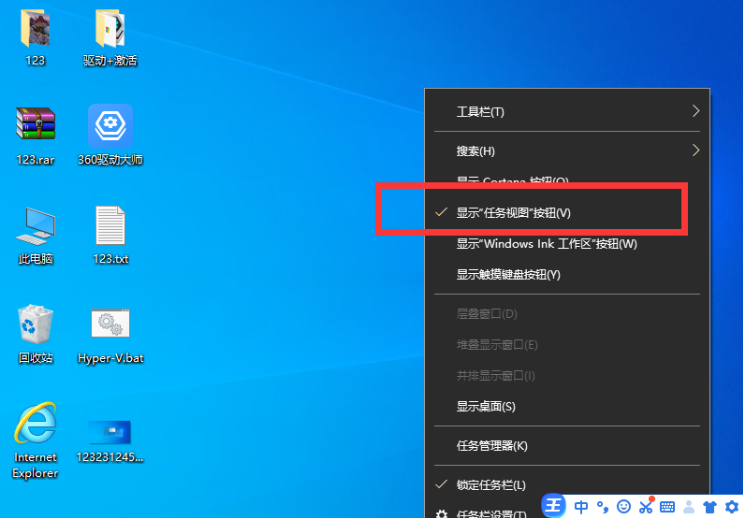Click the IME scissors screenshot icon
Viewport: 743px width, 518px height.
(646, 506)
